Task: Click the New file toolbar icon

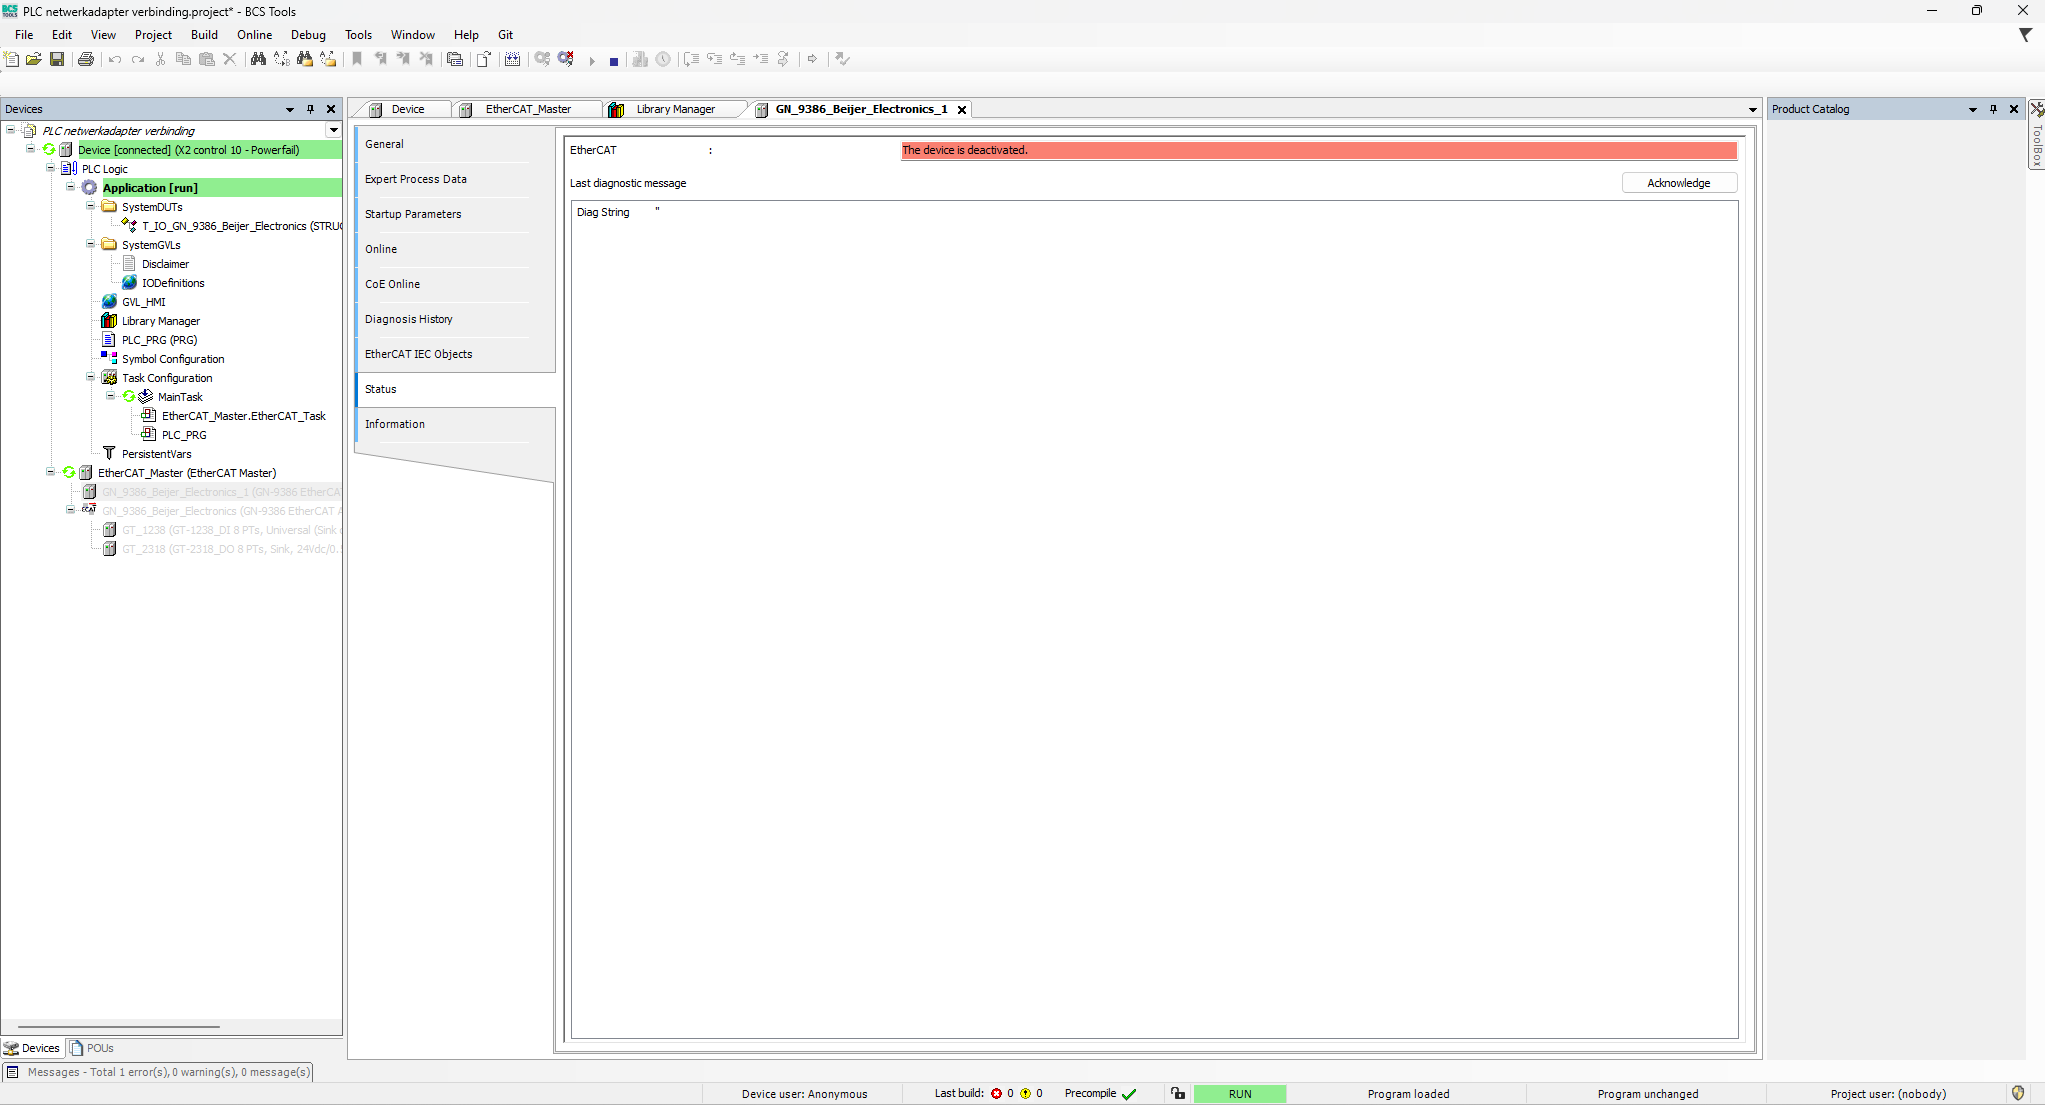Action: (12, 59)
